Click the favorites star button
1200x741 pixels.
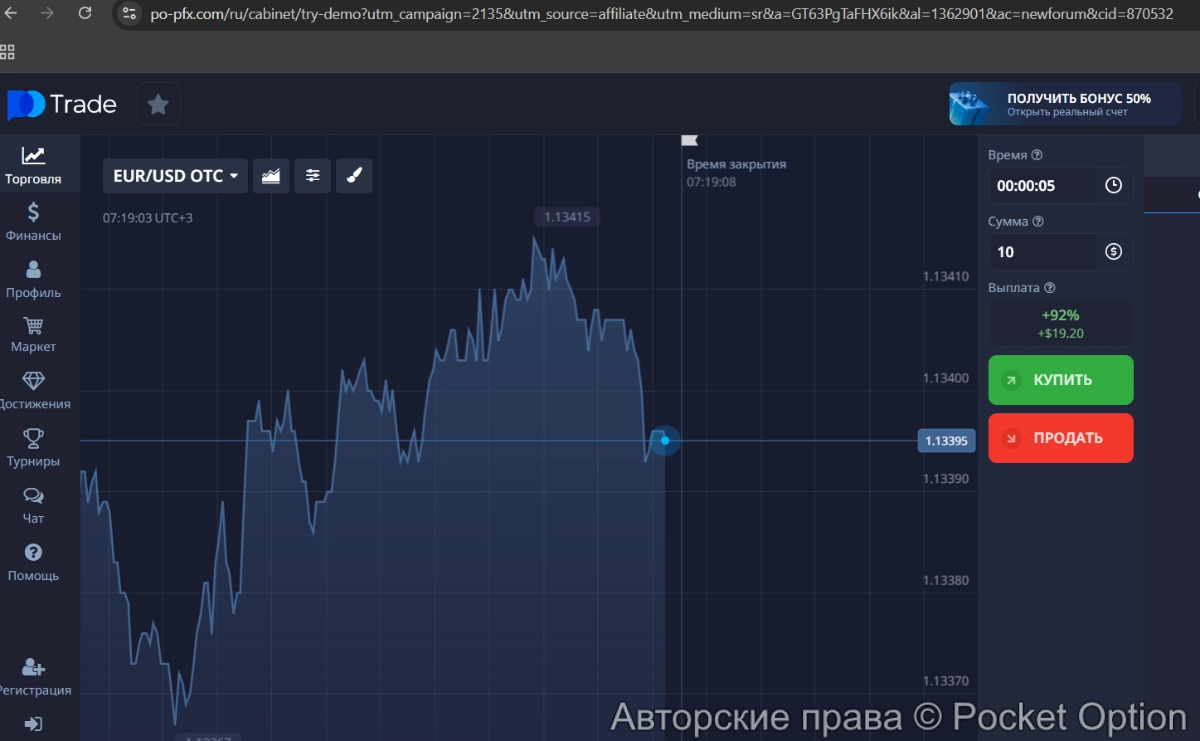pos(158,104)
